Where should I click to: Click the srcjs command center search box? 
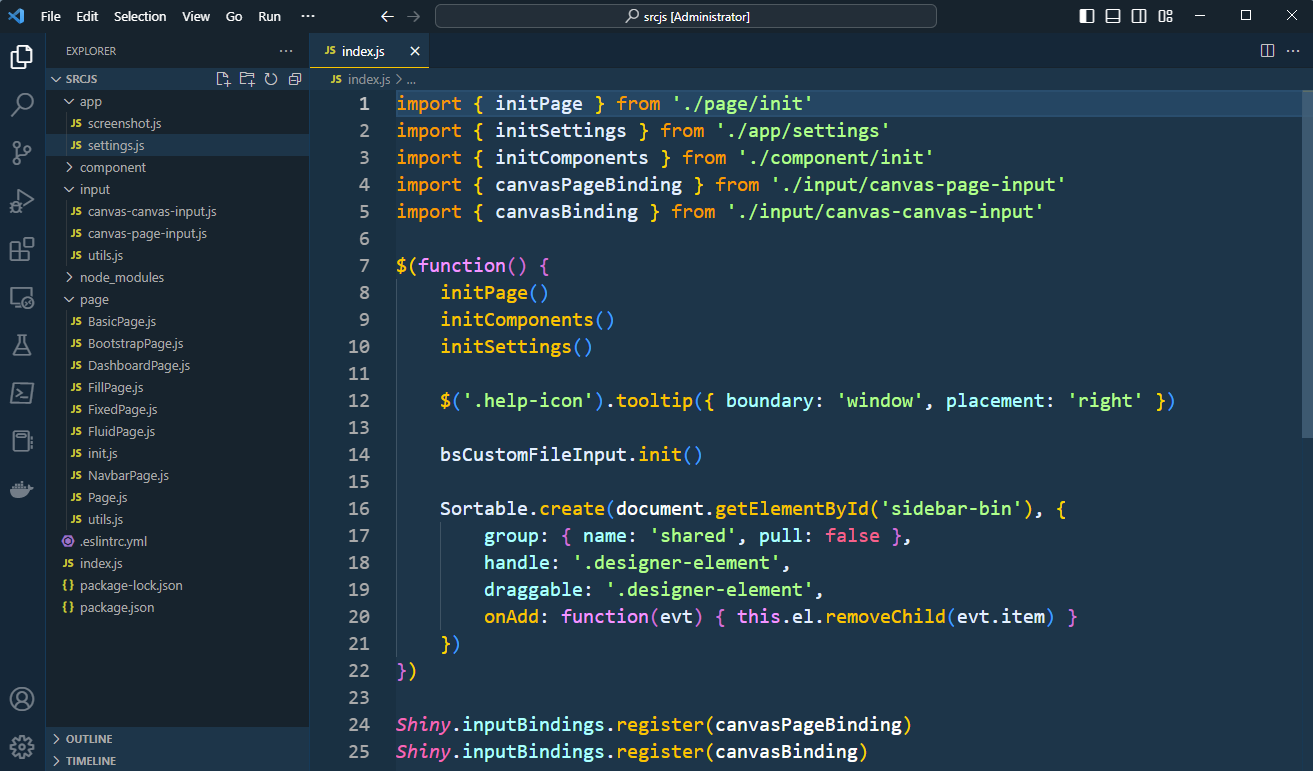[685, 16]
